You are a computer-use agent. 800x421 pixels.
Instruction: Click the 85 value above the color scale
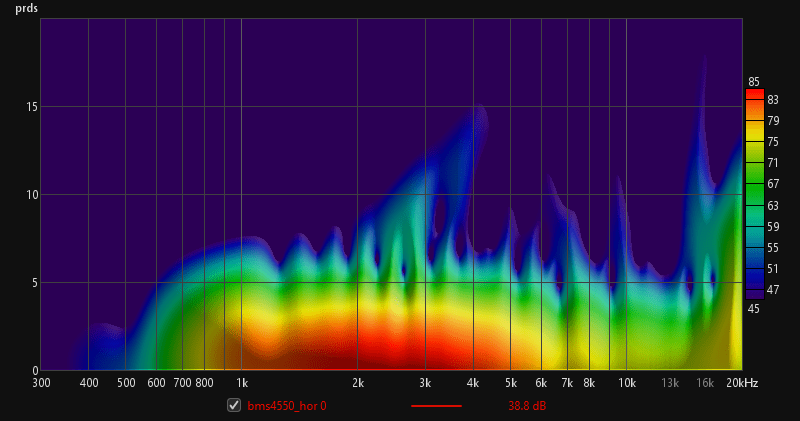pyautogui.click(x=754, y=82)
